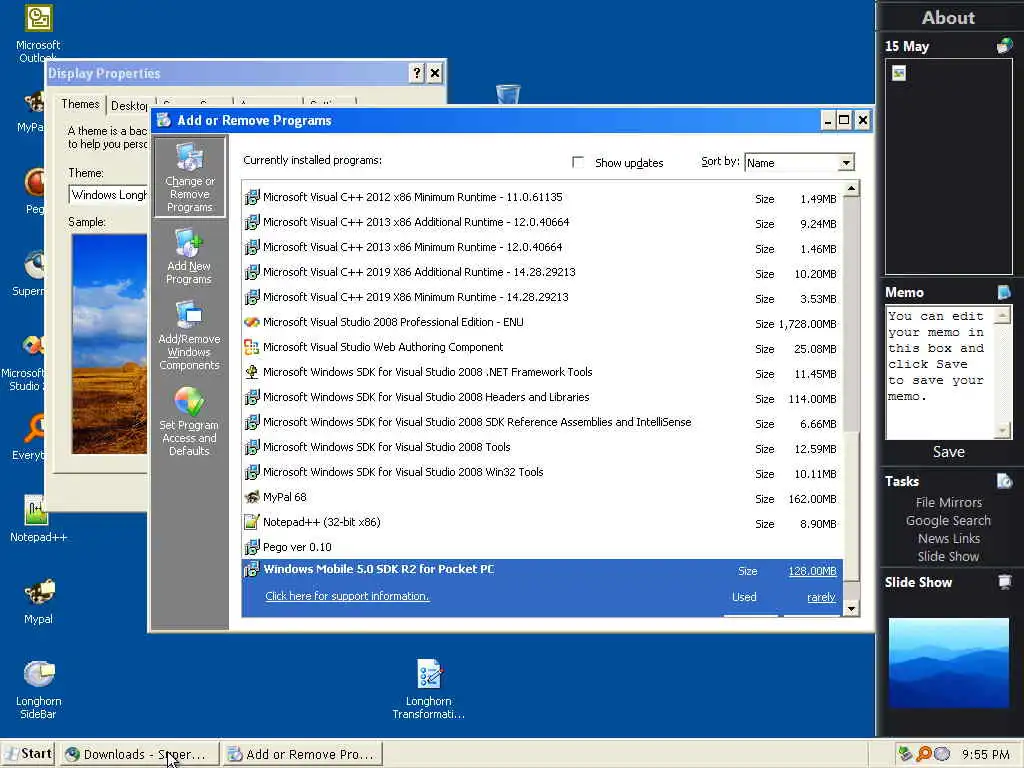
Task: Click Tasks panel header icon
Action: 1004,481
